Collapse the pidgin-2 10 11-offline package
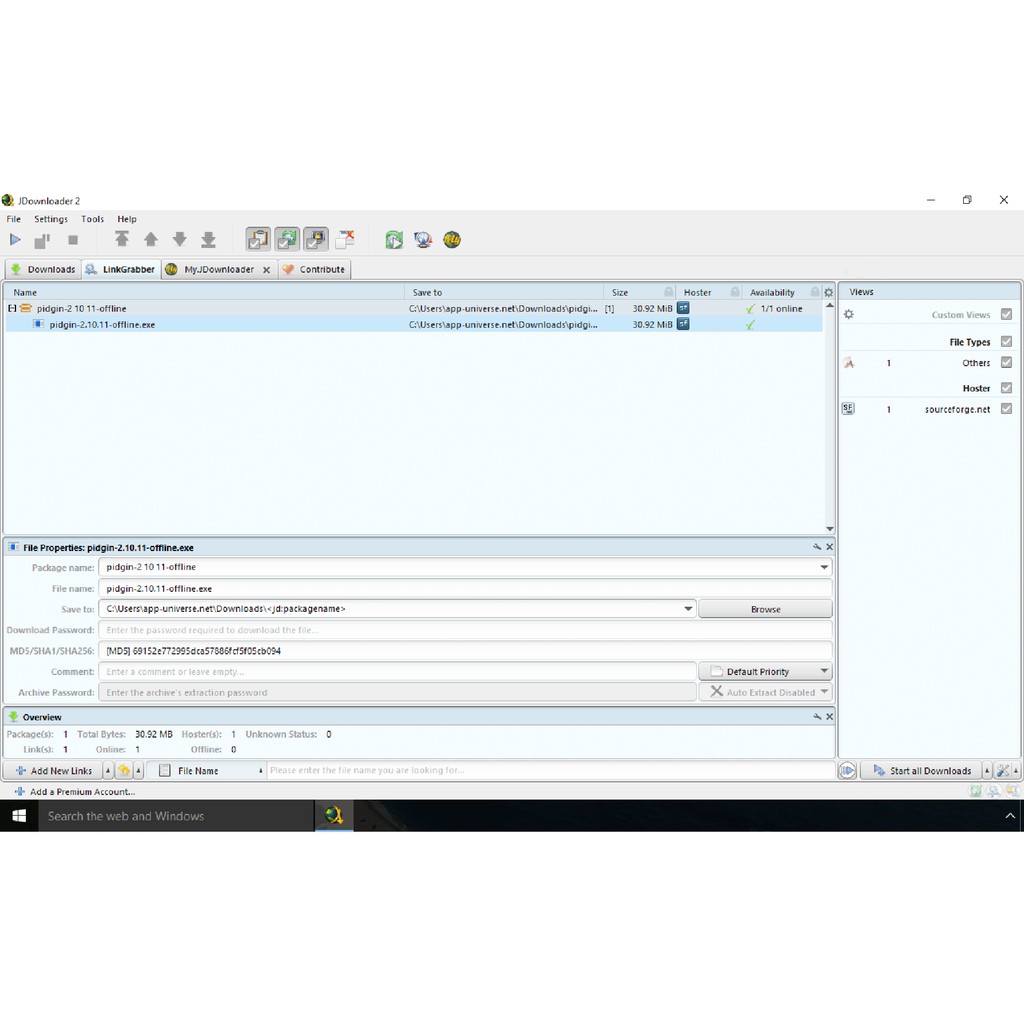This screenshot has width=1024, height=1024. tap(12, 308)
